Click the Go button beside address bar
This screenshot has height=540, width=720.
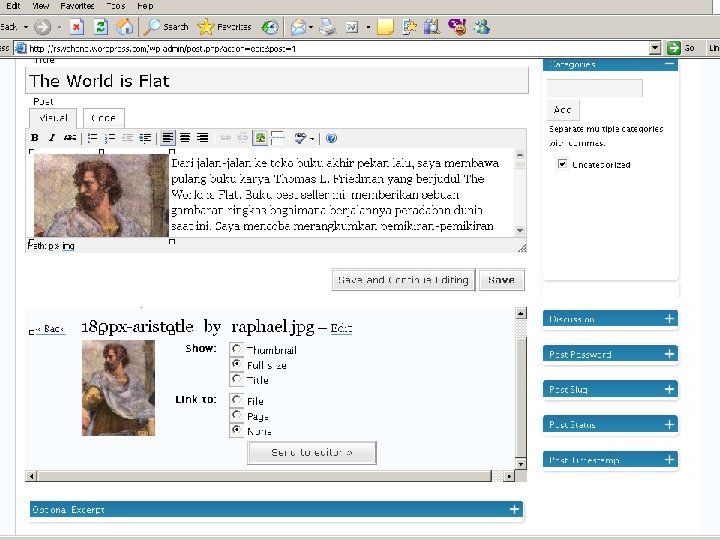pyautogui.click(x=681, y=48)
